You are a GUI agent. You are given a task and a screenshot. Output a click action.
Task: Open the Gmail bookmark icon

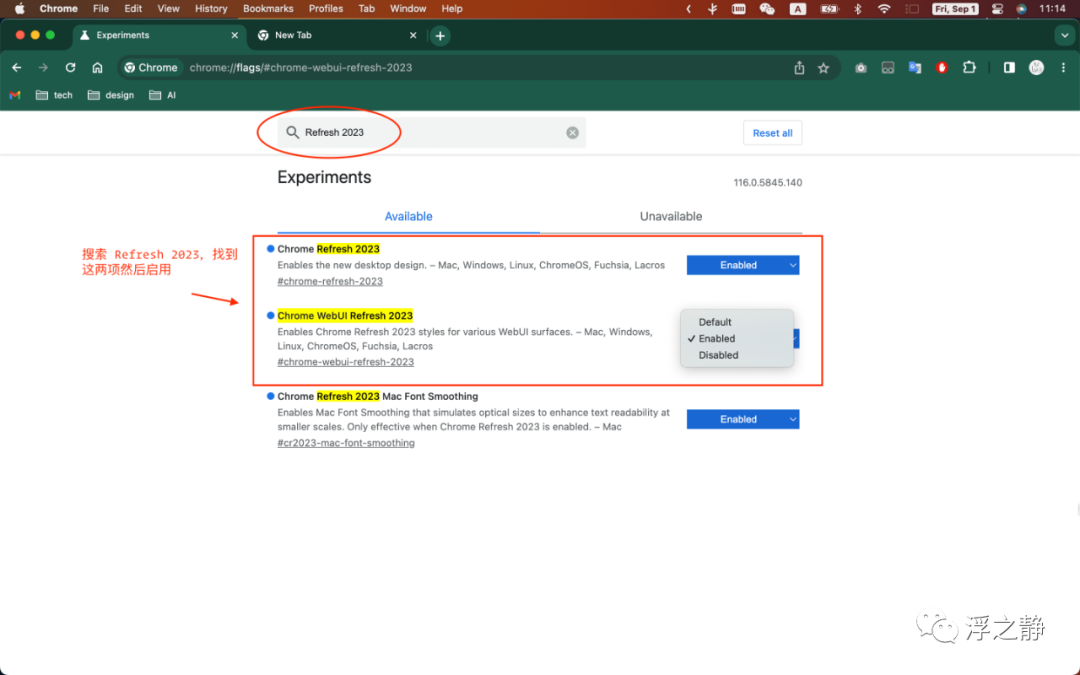coord(15,95)
